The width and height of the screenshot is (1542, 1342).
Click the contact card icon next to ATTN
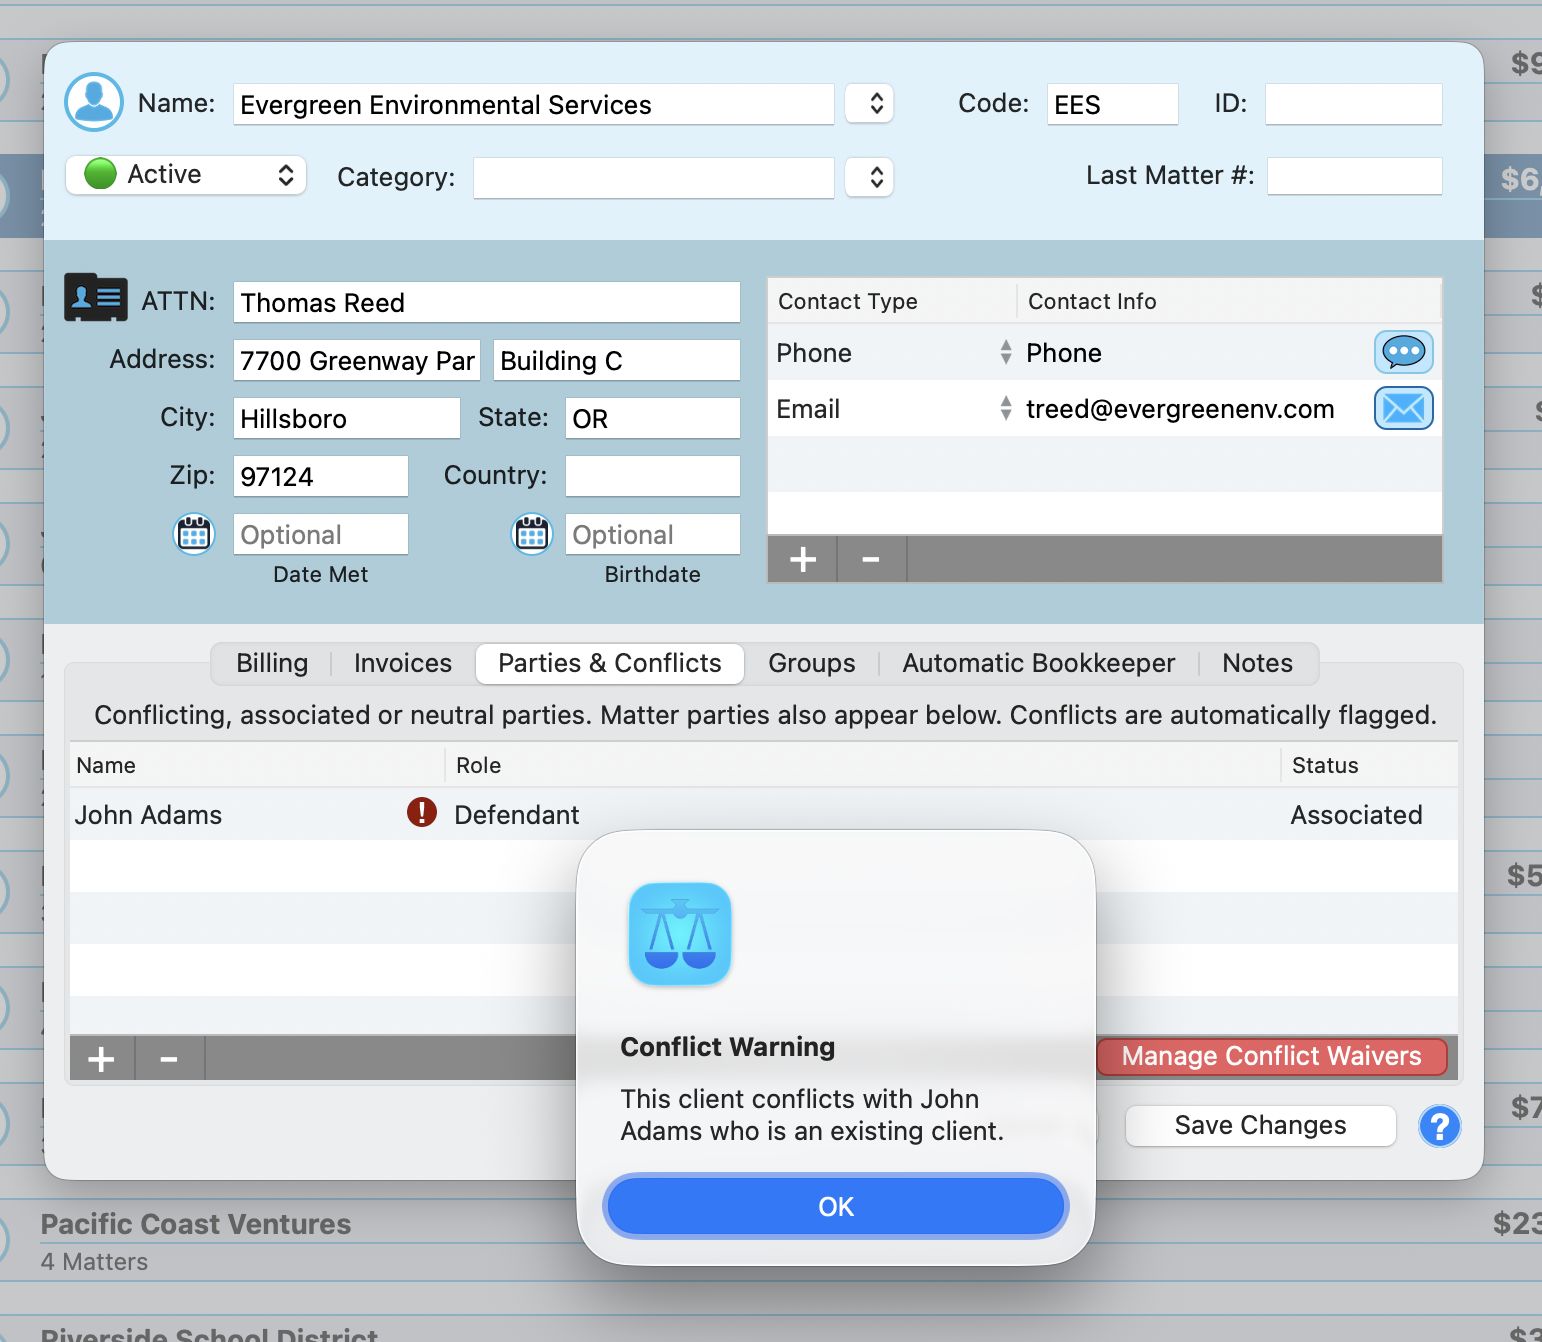click(95, 297)
